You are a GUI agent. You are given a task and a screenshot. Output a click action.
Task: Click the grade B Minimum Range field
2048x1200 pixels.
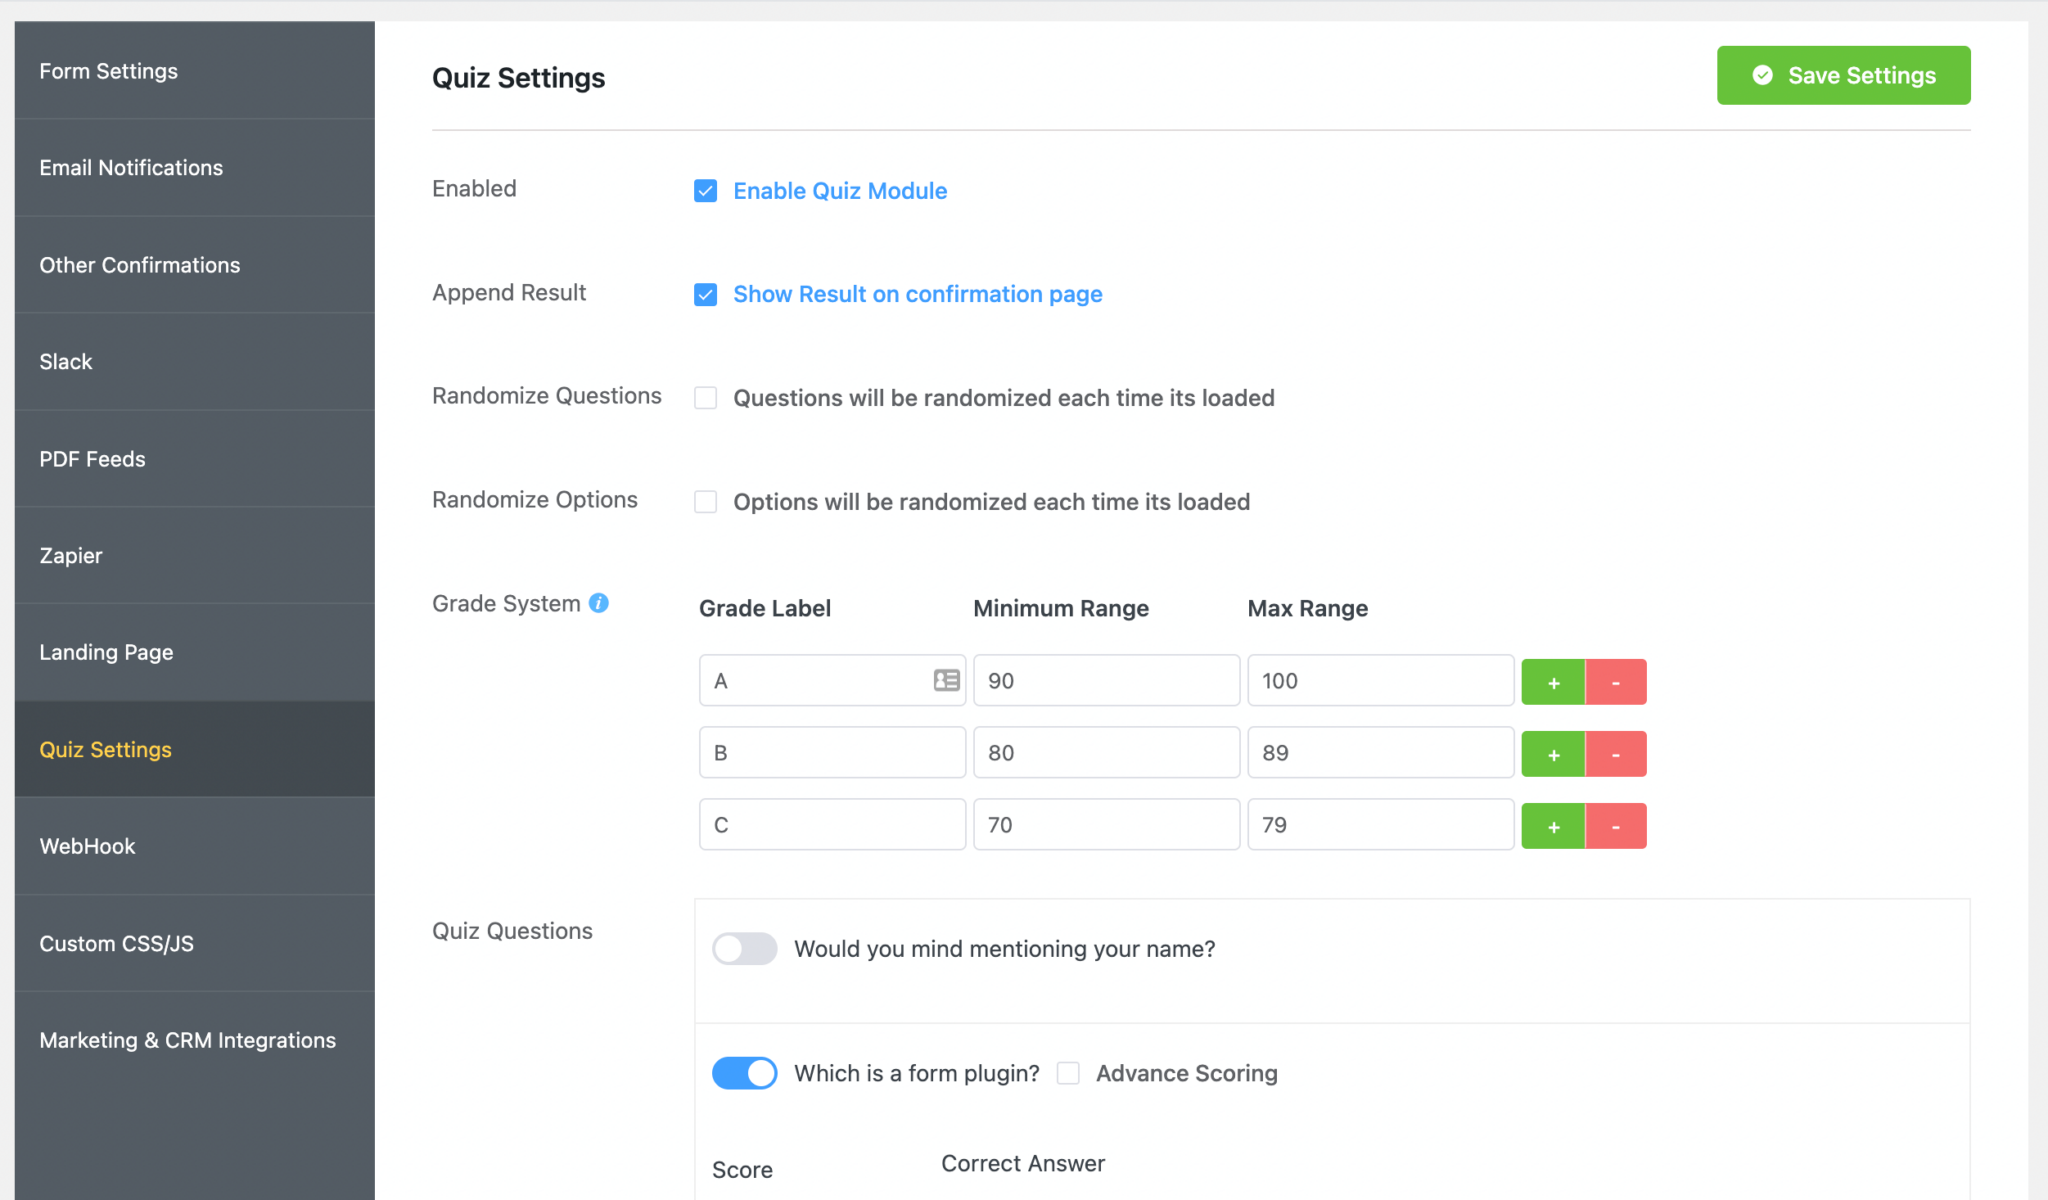pyautogui.click(x=1106, y=753)
